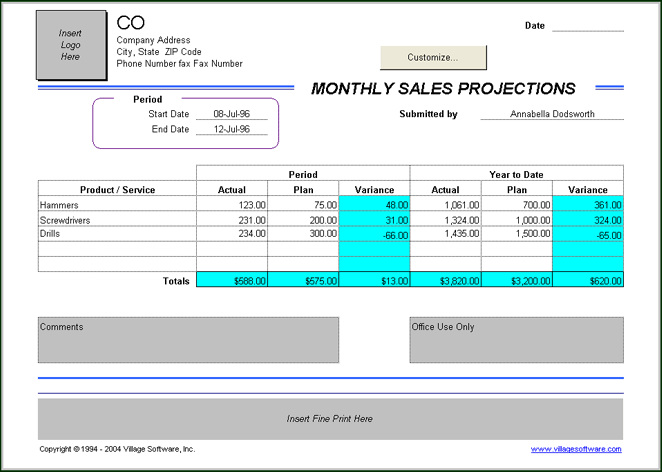Click the period variance total $13.00
The image size is (662, 472).
click(x=375, y=282)
